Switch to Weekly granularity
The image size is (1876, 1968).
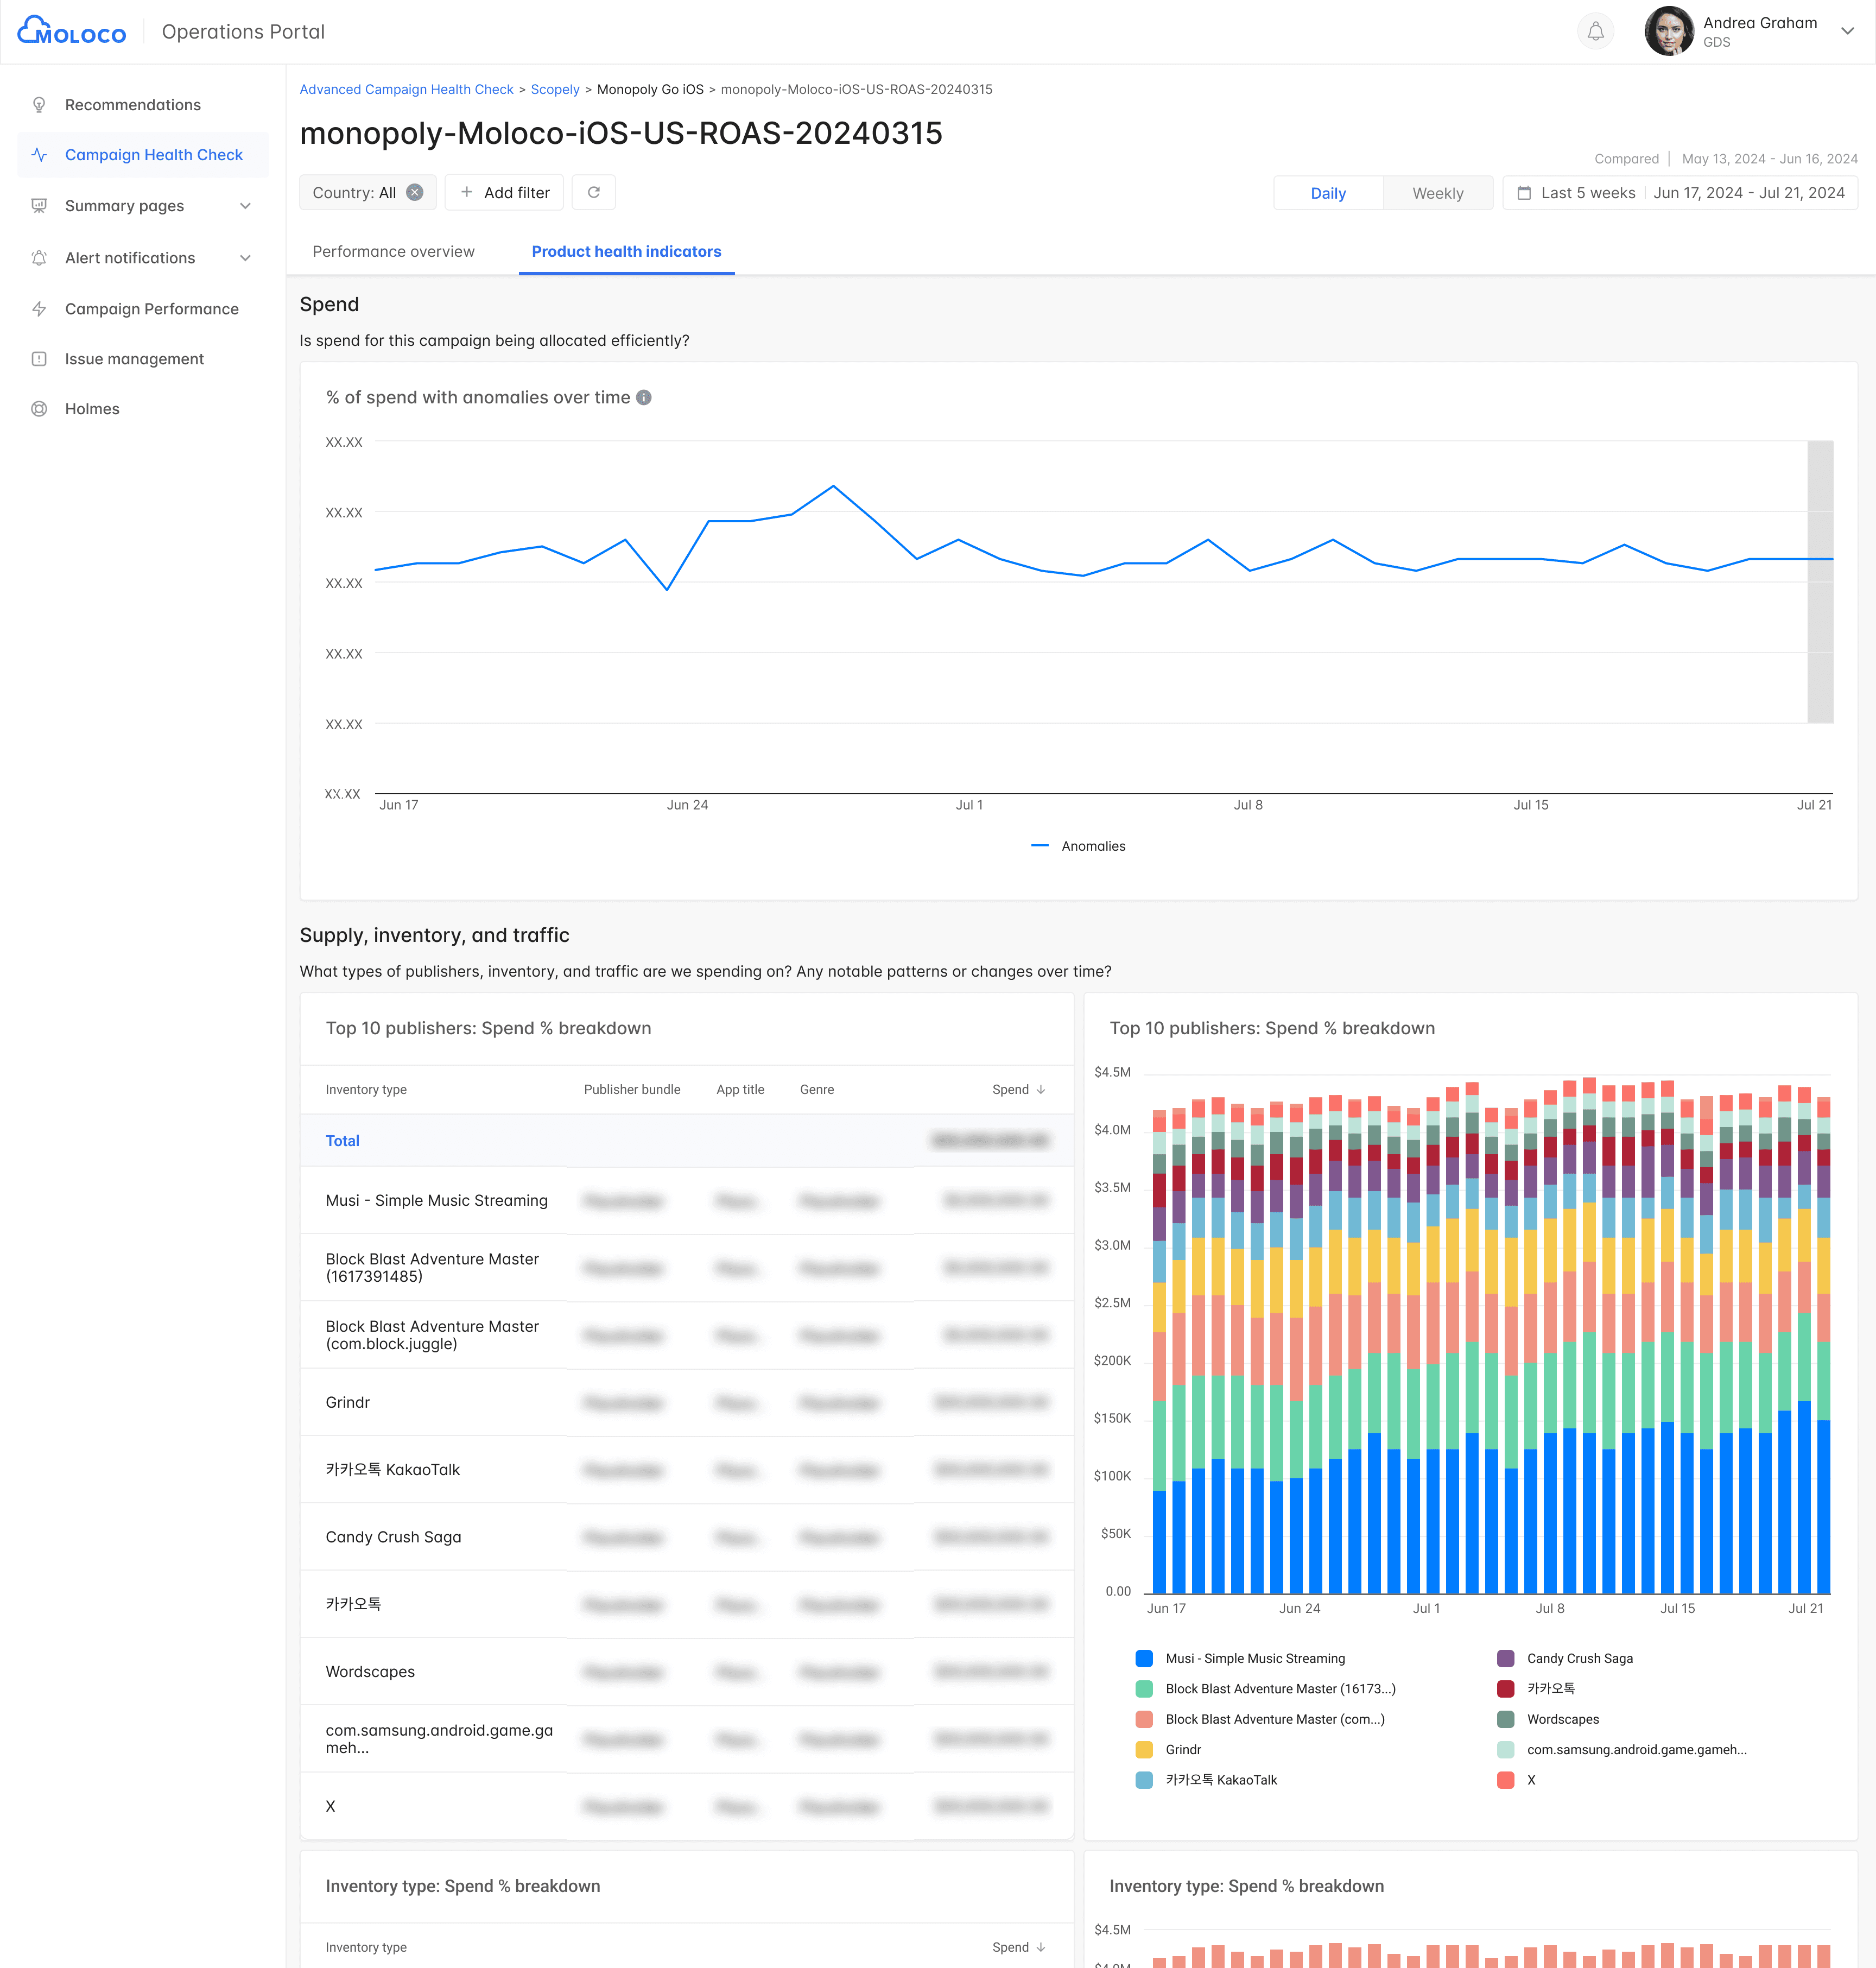click(x=1437, y=193)
